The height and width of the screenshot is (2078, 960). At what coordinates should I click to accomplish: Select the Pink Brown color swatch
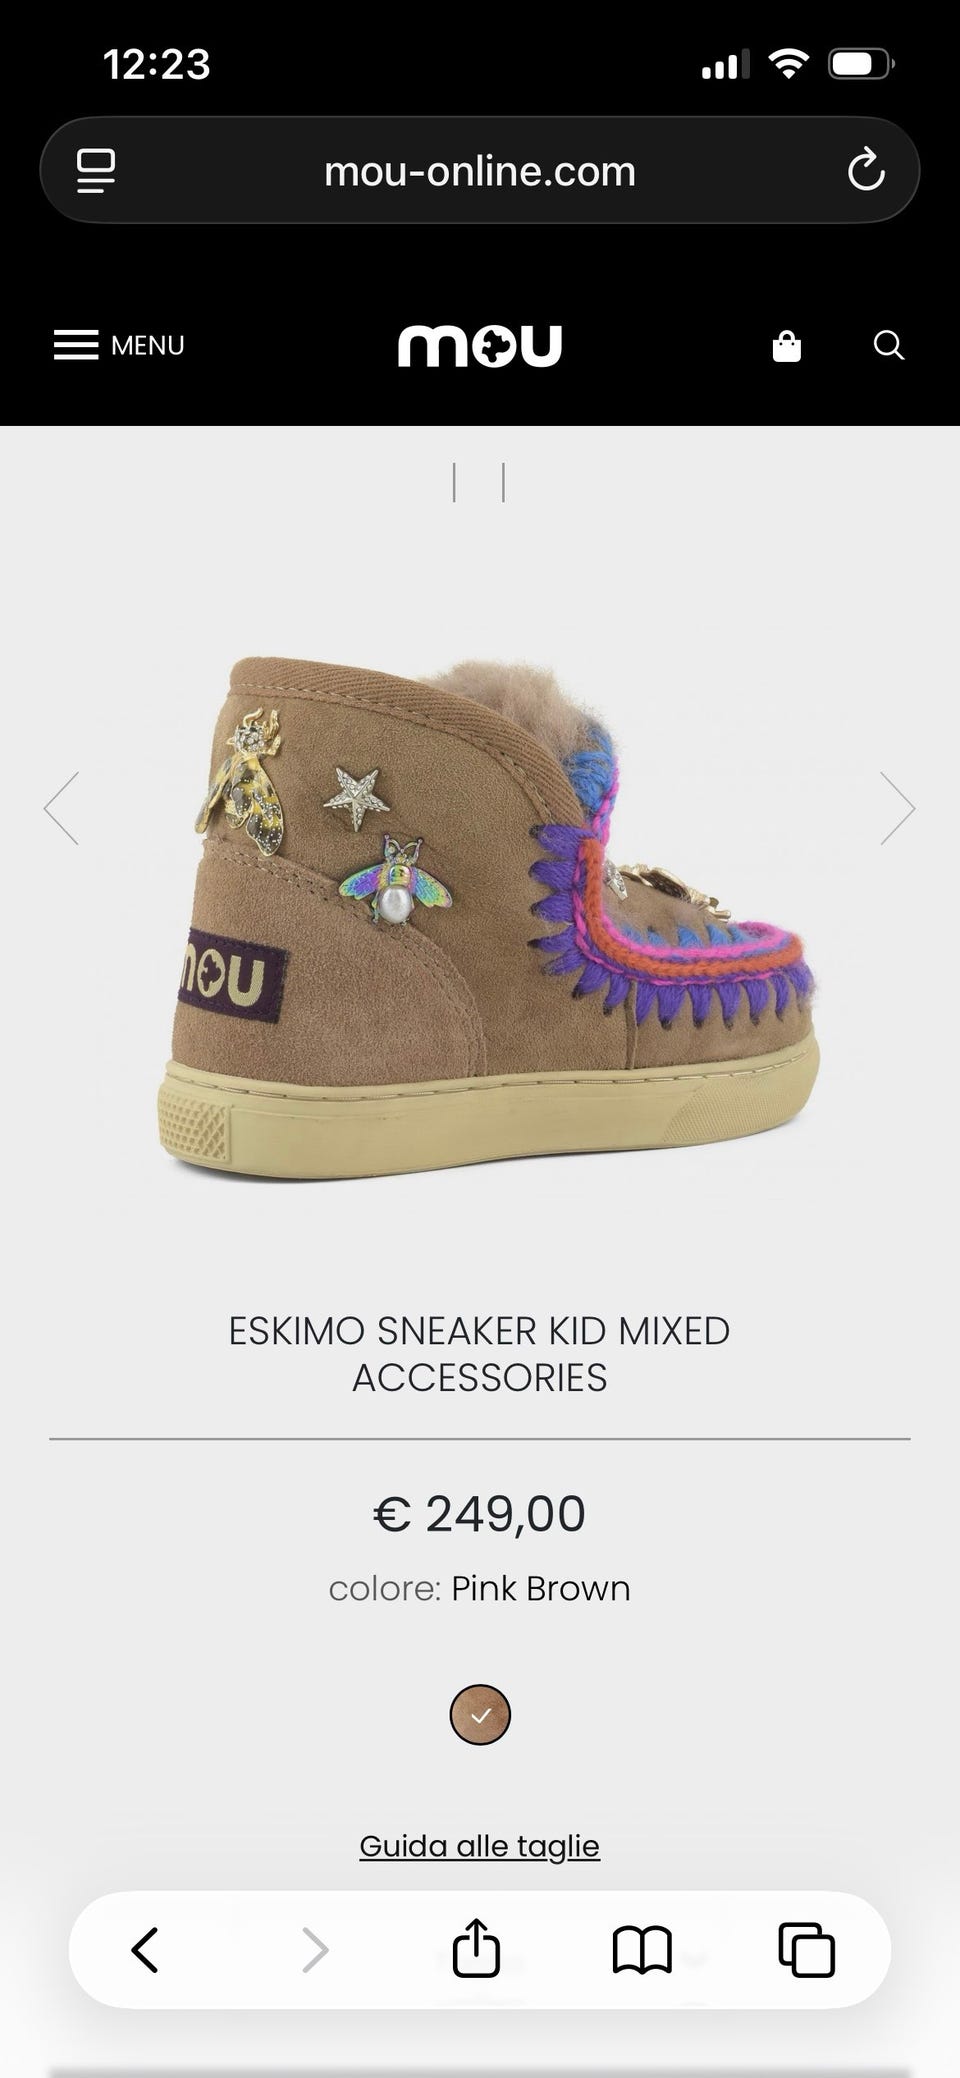click(x=480, y=1715)
